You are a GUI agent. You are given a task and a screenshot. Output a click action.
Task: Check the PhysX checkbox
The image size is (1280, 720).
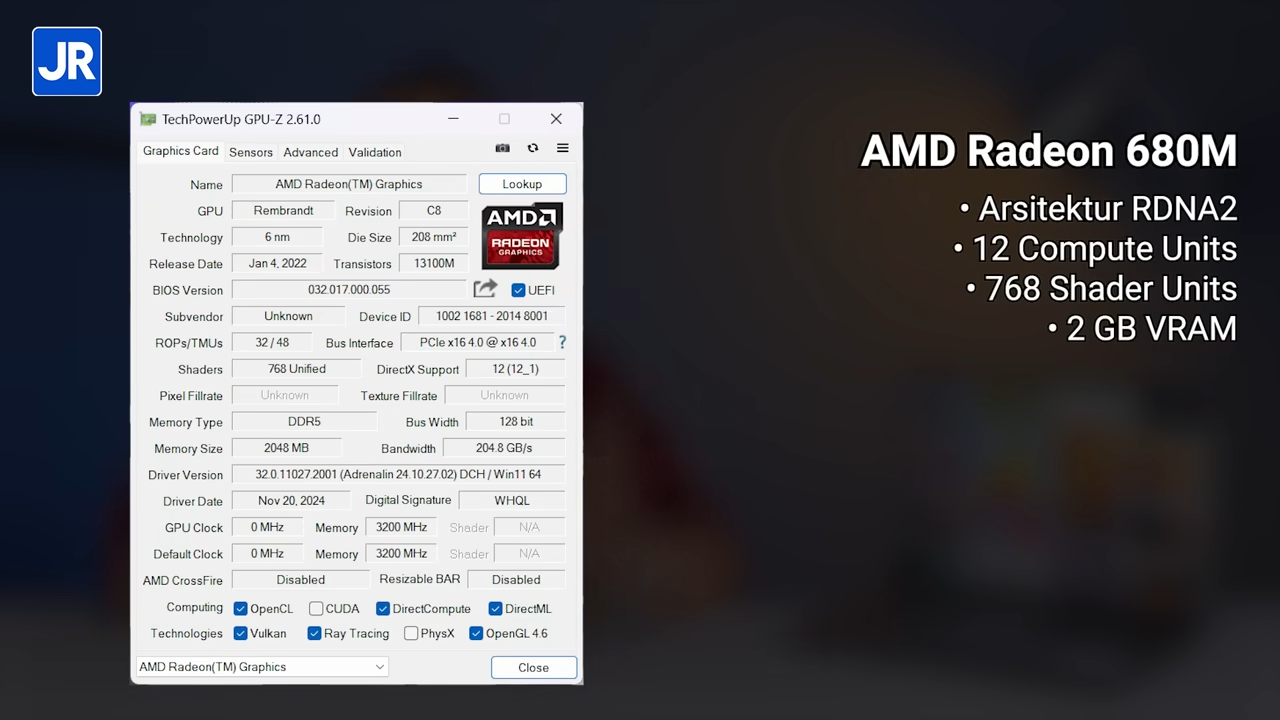[411, 633]
